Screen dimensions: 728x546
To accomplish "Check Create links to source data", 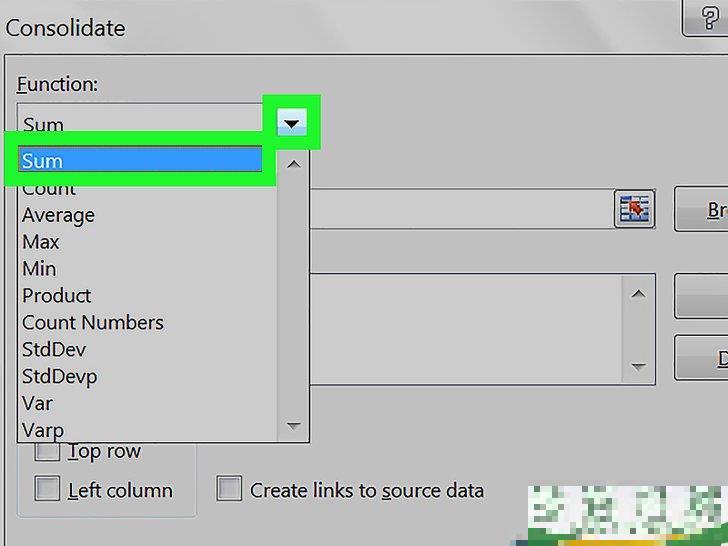I will coord(230,490).
